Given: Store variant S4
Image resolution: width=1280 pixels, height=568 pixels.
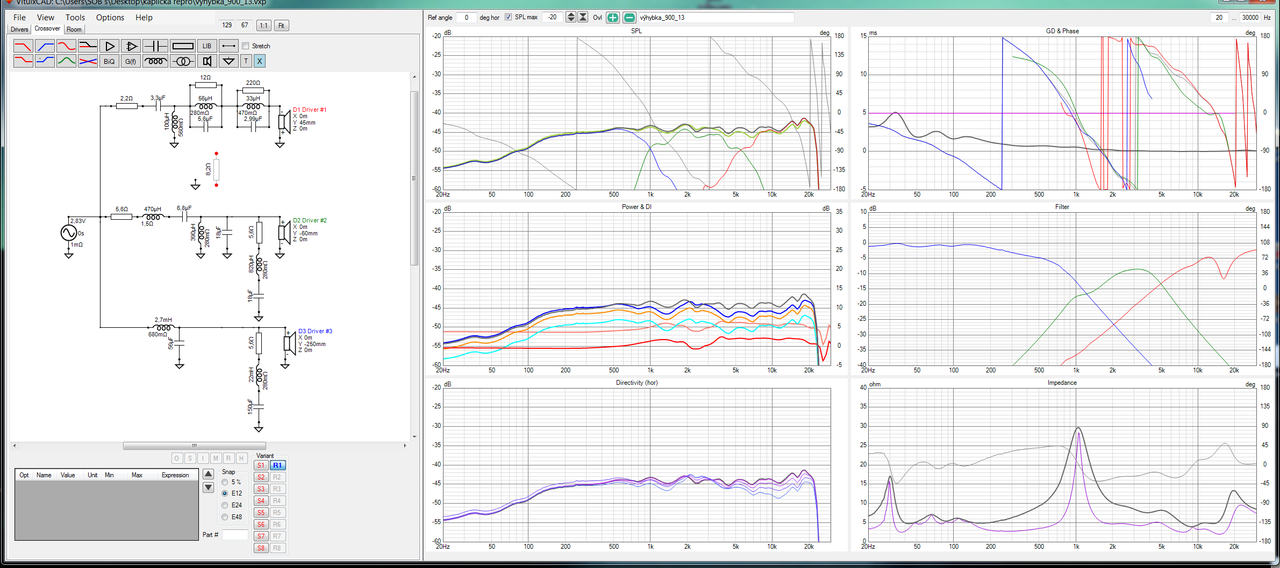Looking at the screenshot, I should tap(261, 501).
